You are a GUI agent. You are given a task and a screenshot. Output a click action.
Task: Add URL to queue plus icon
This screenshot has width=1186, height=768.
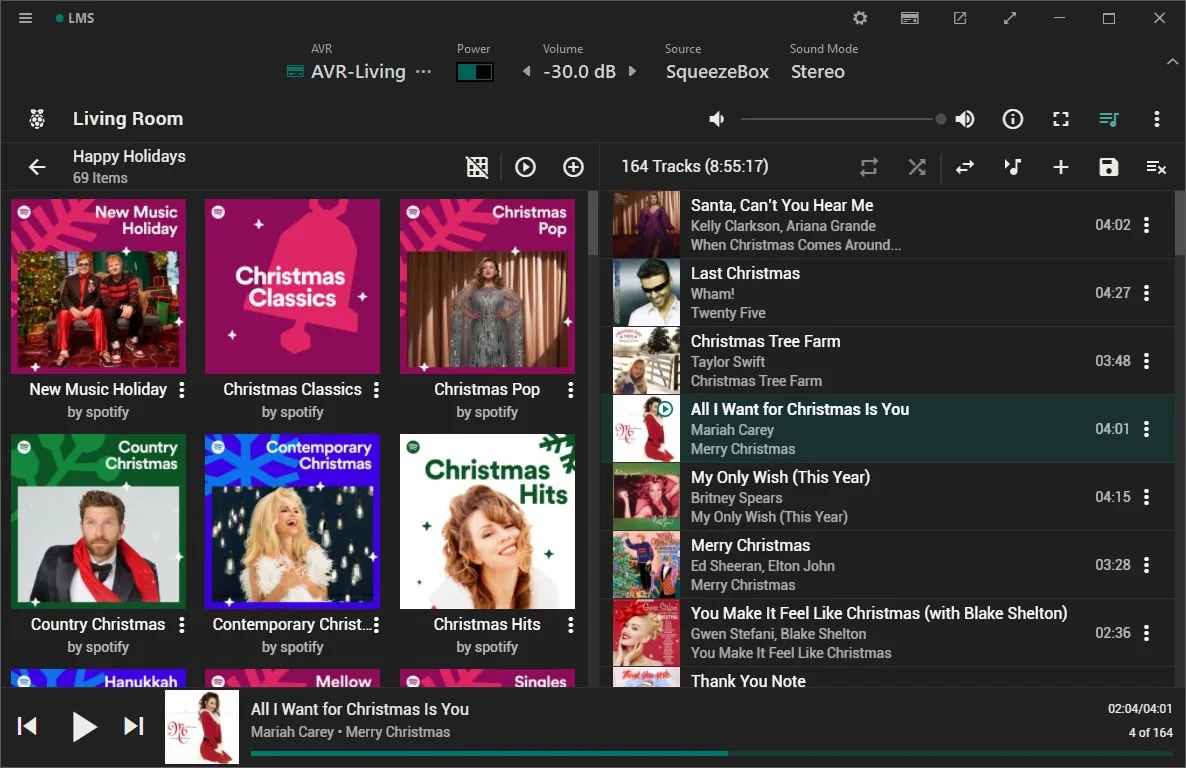click(1060, 167)
